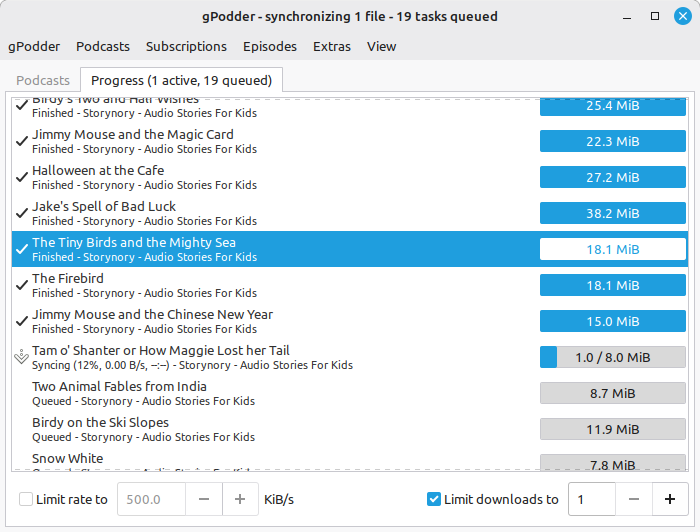The image size is (700, 532).
Task: Minimize the gPodder window
Action: [x=628, y=16]
